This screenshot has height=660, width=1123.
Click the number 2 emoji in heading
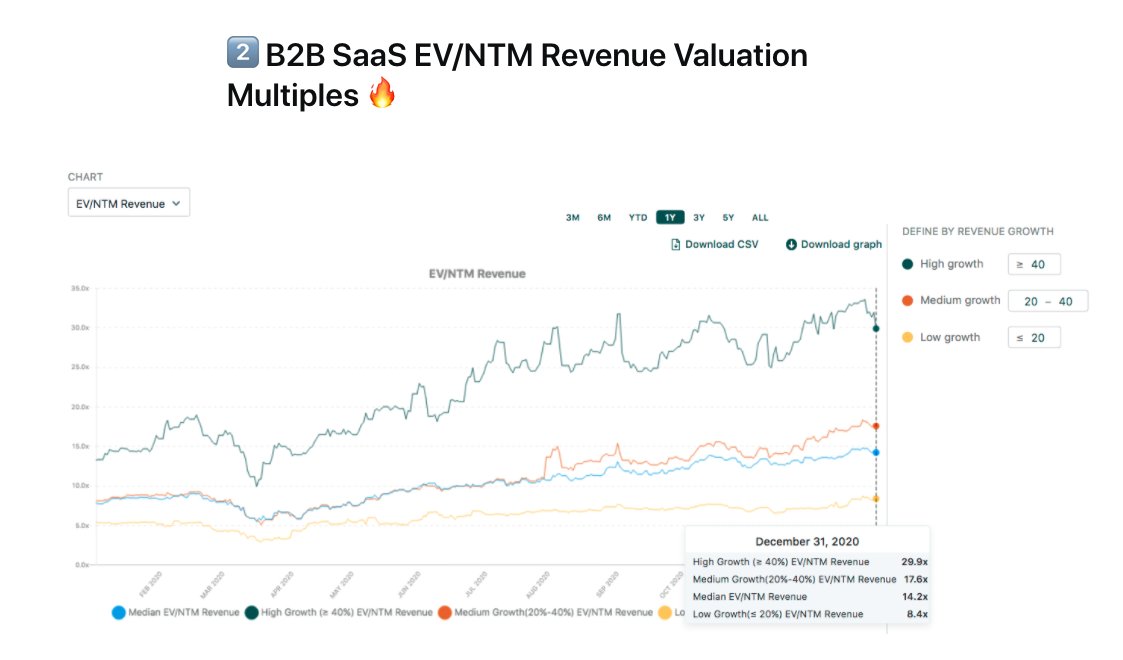[x=243, y=52]
